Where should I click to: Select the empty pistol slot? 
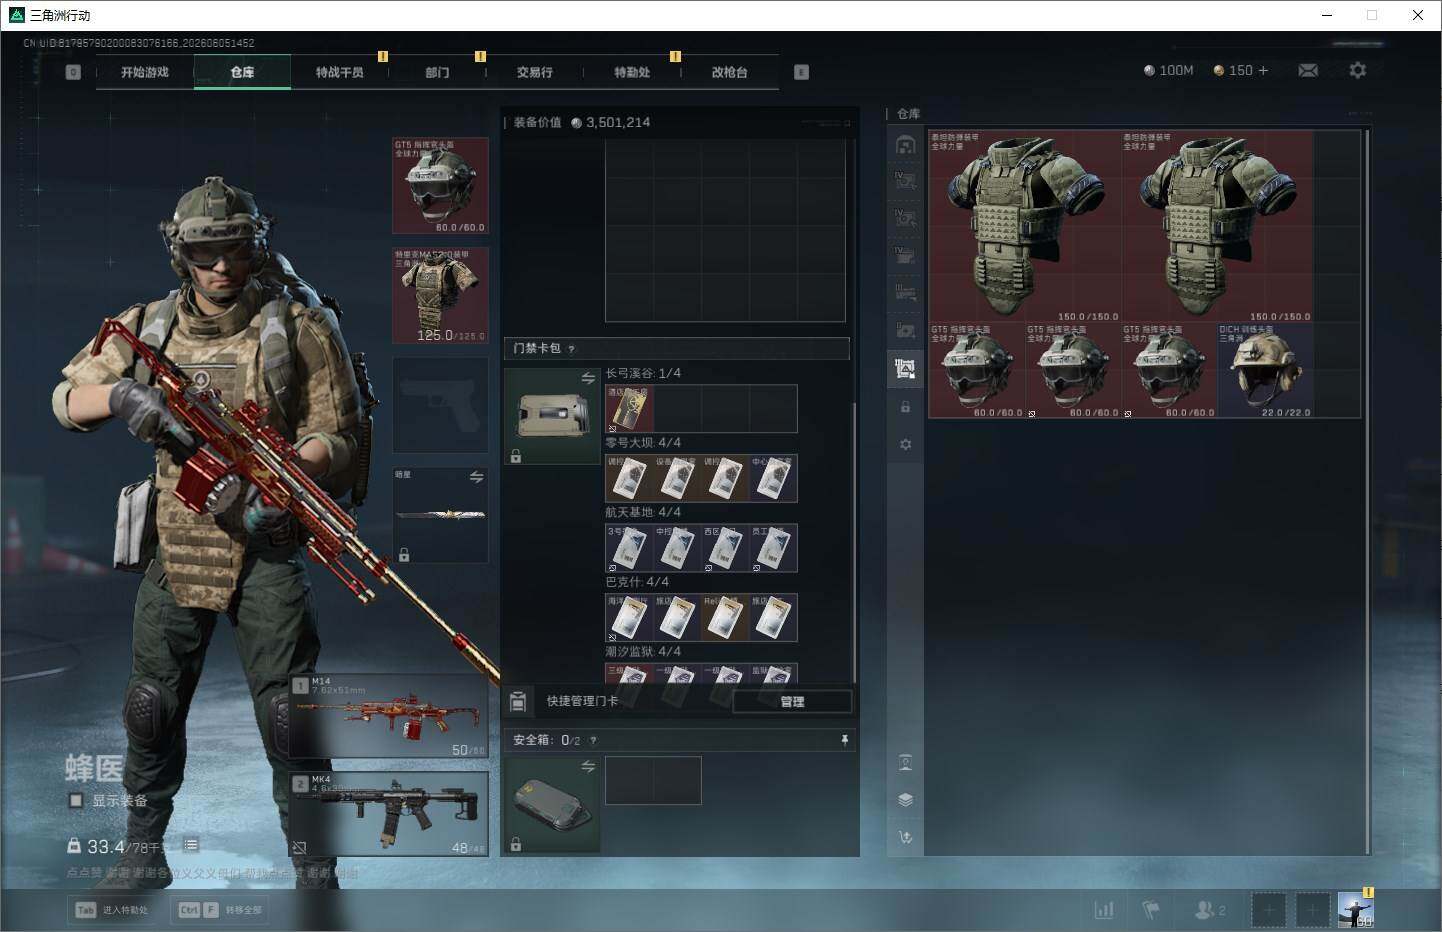pos(440,405)
